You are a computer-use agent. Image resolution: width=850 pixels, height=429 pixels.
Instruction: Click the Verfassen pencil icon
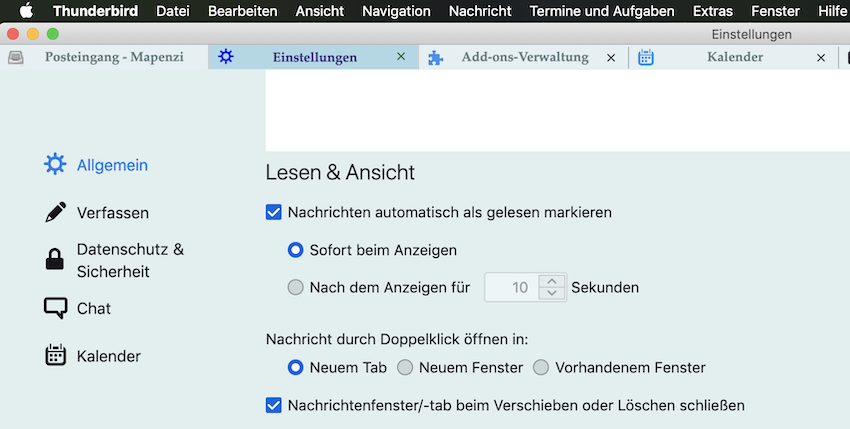tap(55, 213)
